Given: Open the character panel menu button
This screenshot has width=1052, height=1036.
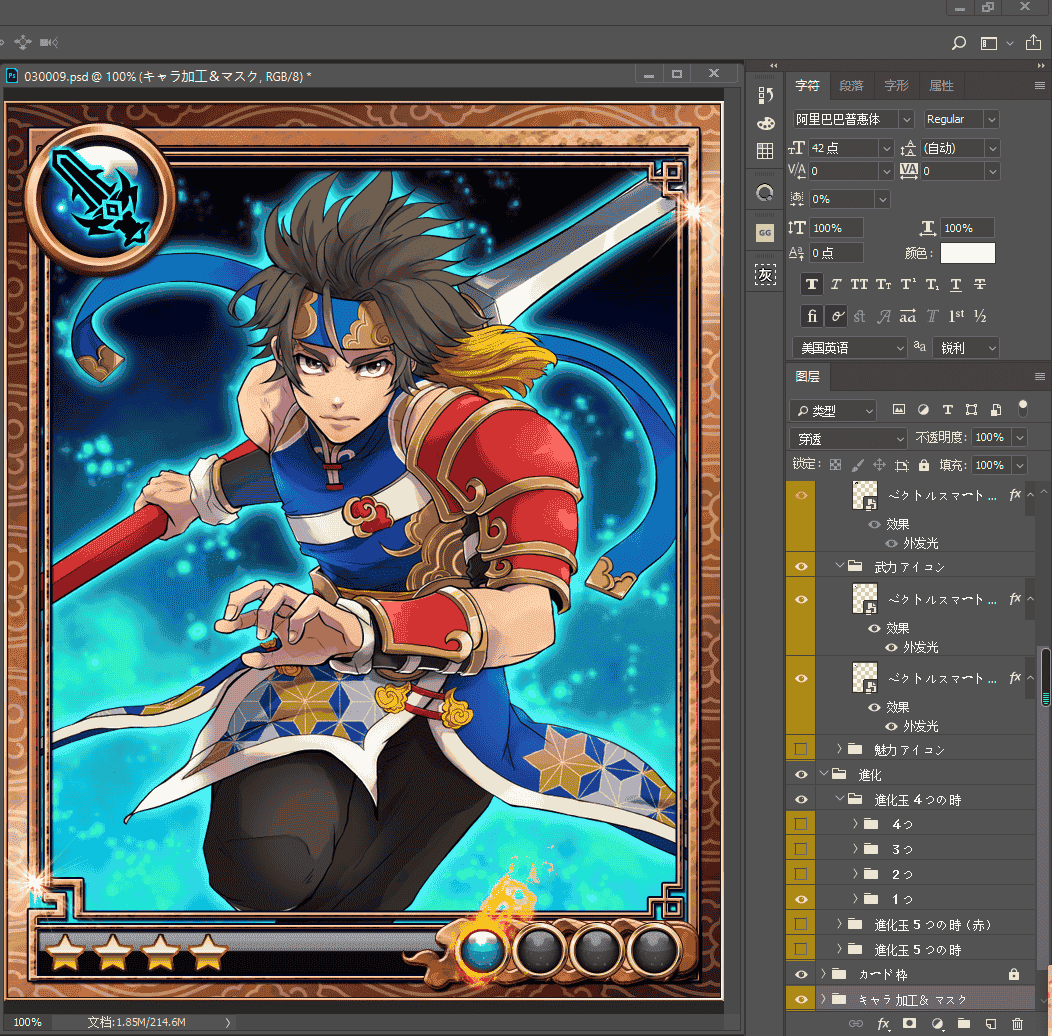Looking at the screenshot, I should pos(1039,86).
